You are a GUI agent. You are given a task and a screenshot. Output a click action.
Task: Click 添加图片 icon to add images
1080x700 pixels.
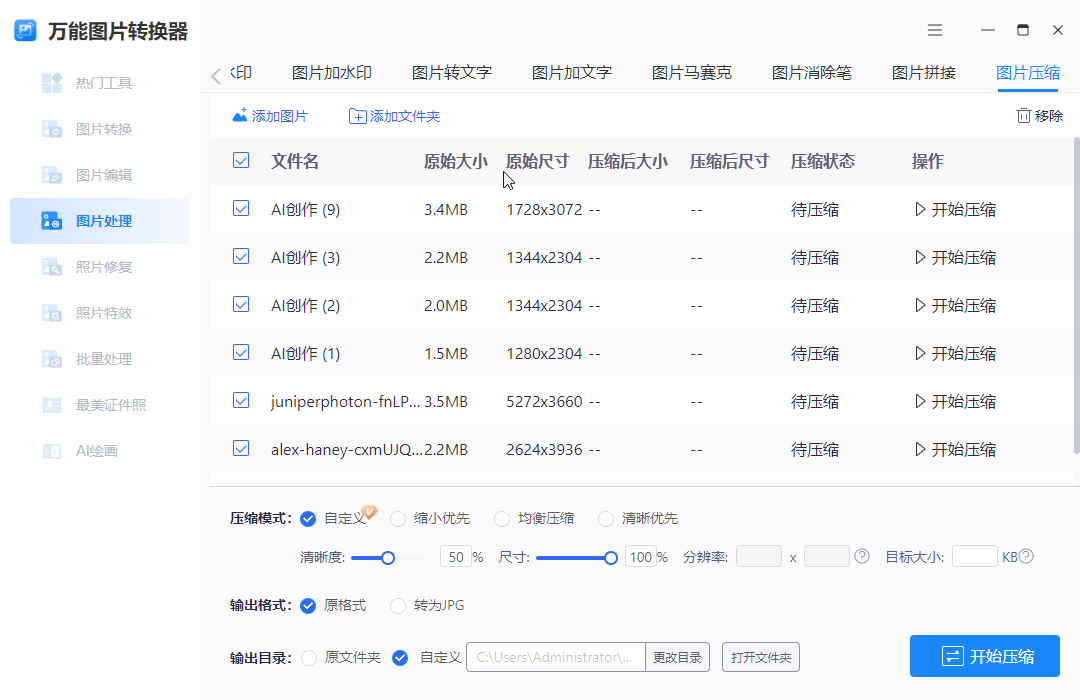[x=240, y=116]
